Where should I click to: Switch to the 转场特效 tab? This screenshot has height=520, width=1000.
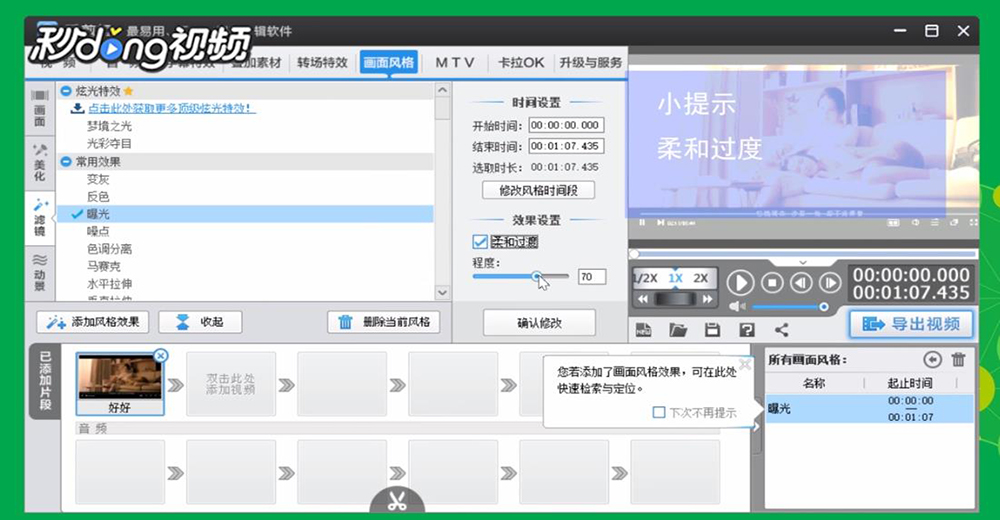[322, 63]
